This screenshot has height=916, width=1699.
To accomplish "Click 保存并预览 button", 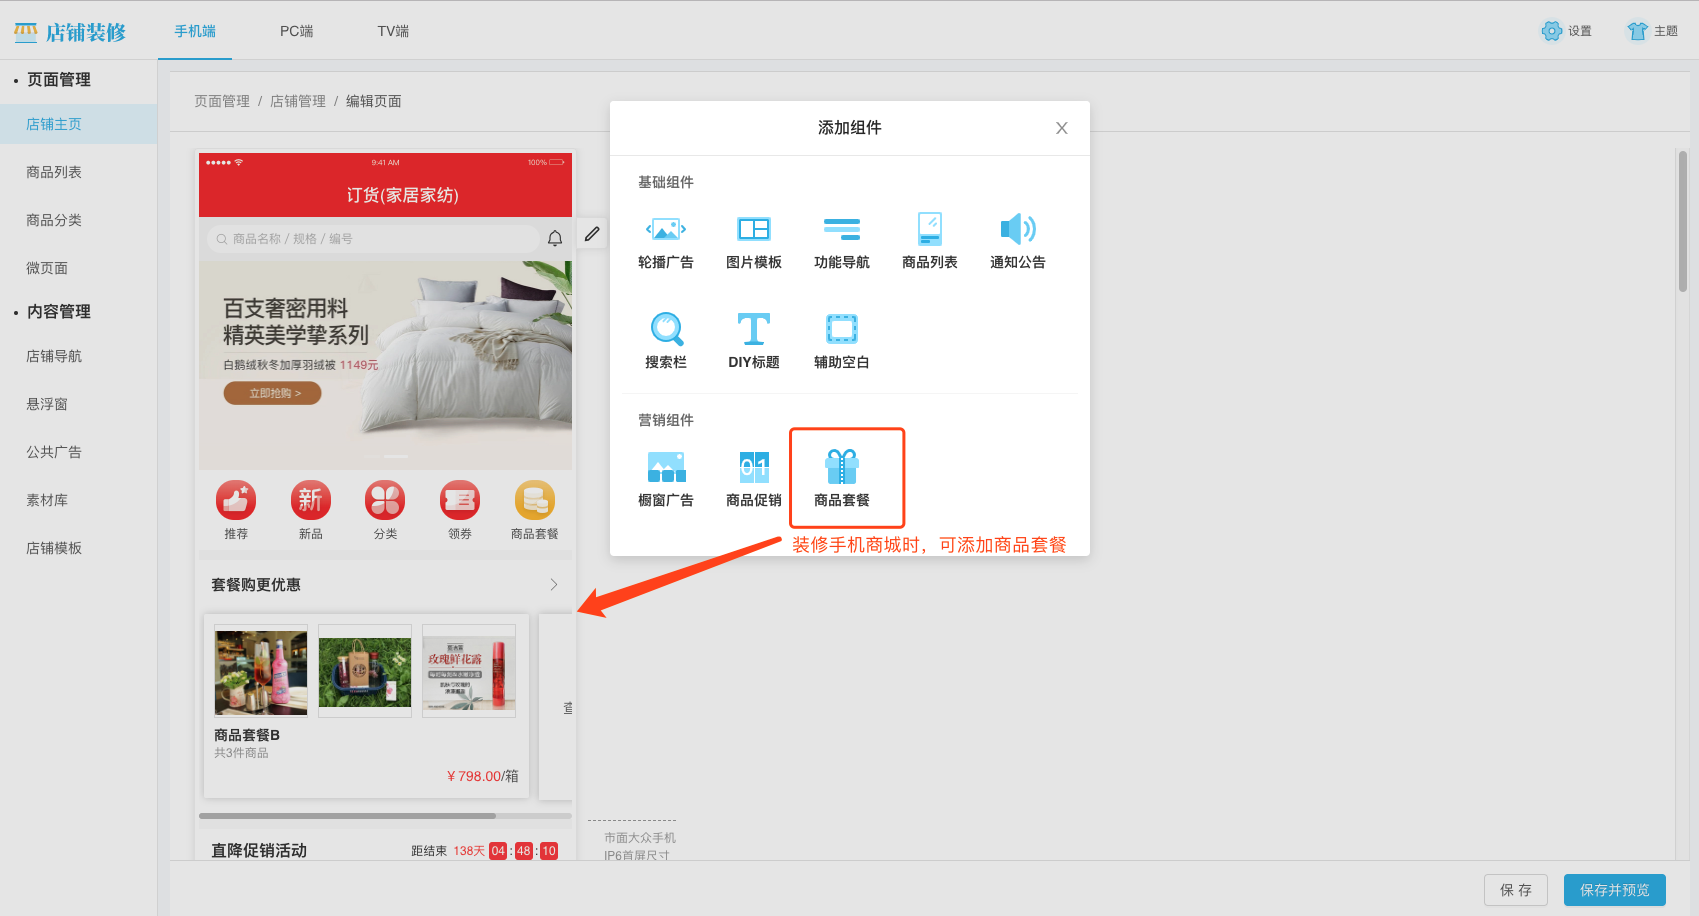I will (1614, 890).
